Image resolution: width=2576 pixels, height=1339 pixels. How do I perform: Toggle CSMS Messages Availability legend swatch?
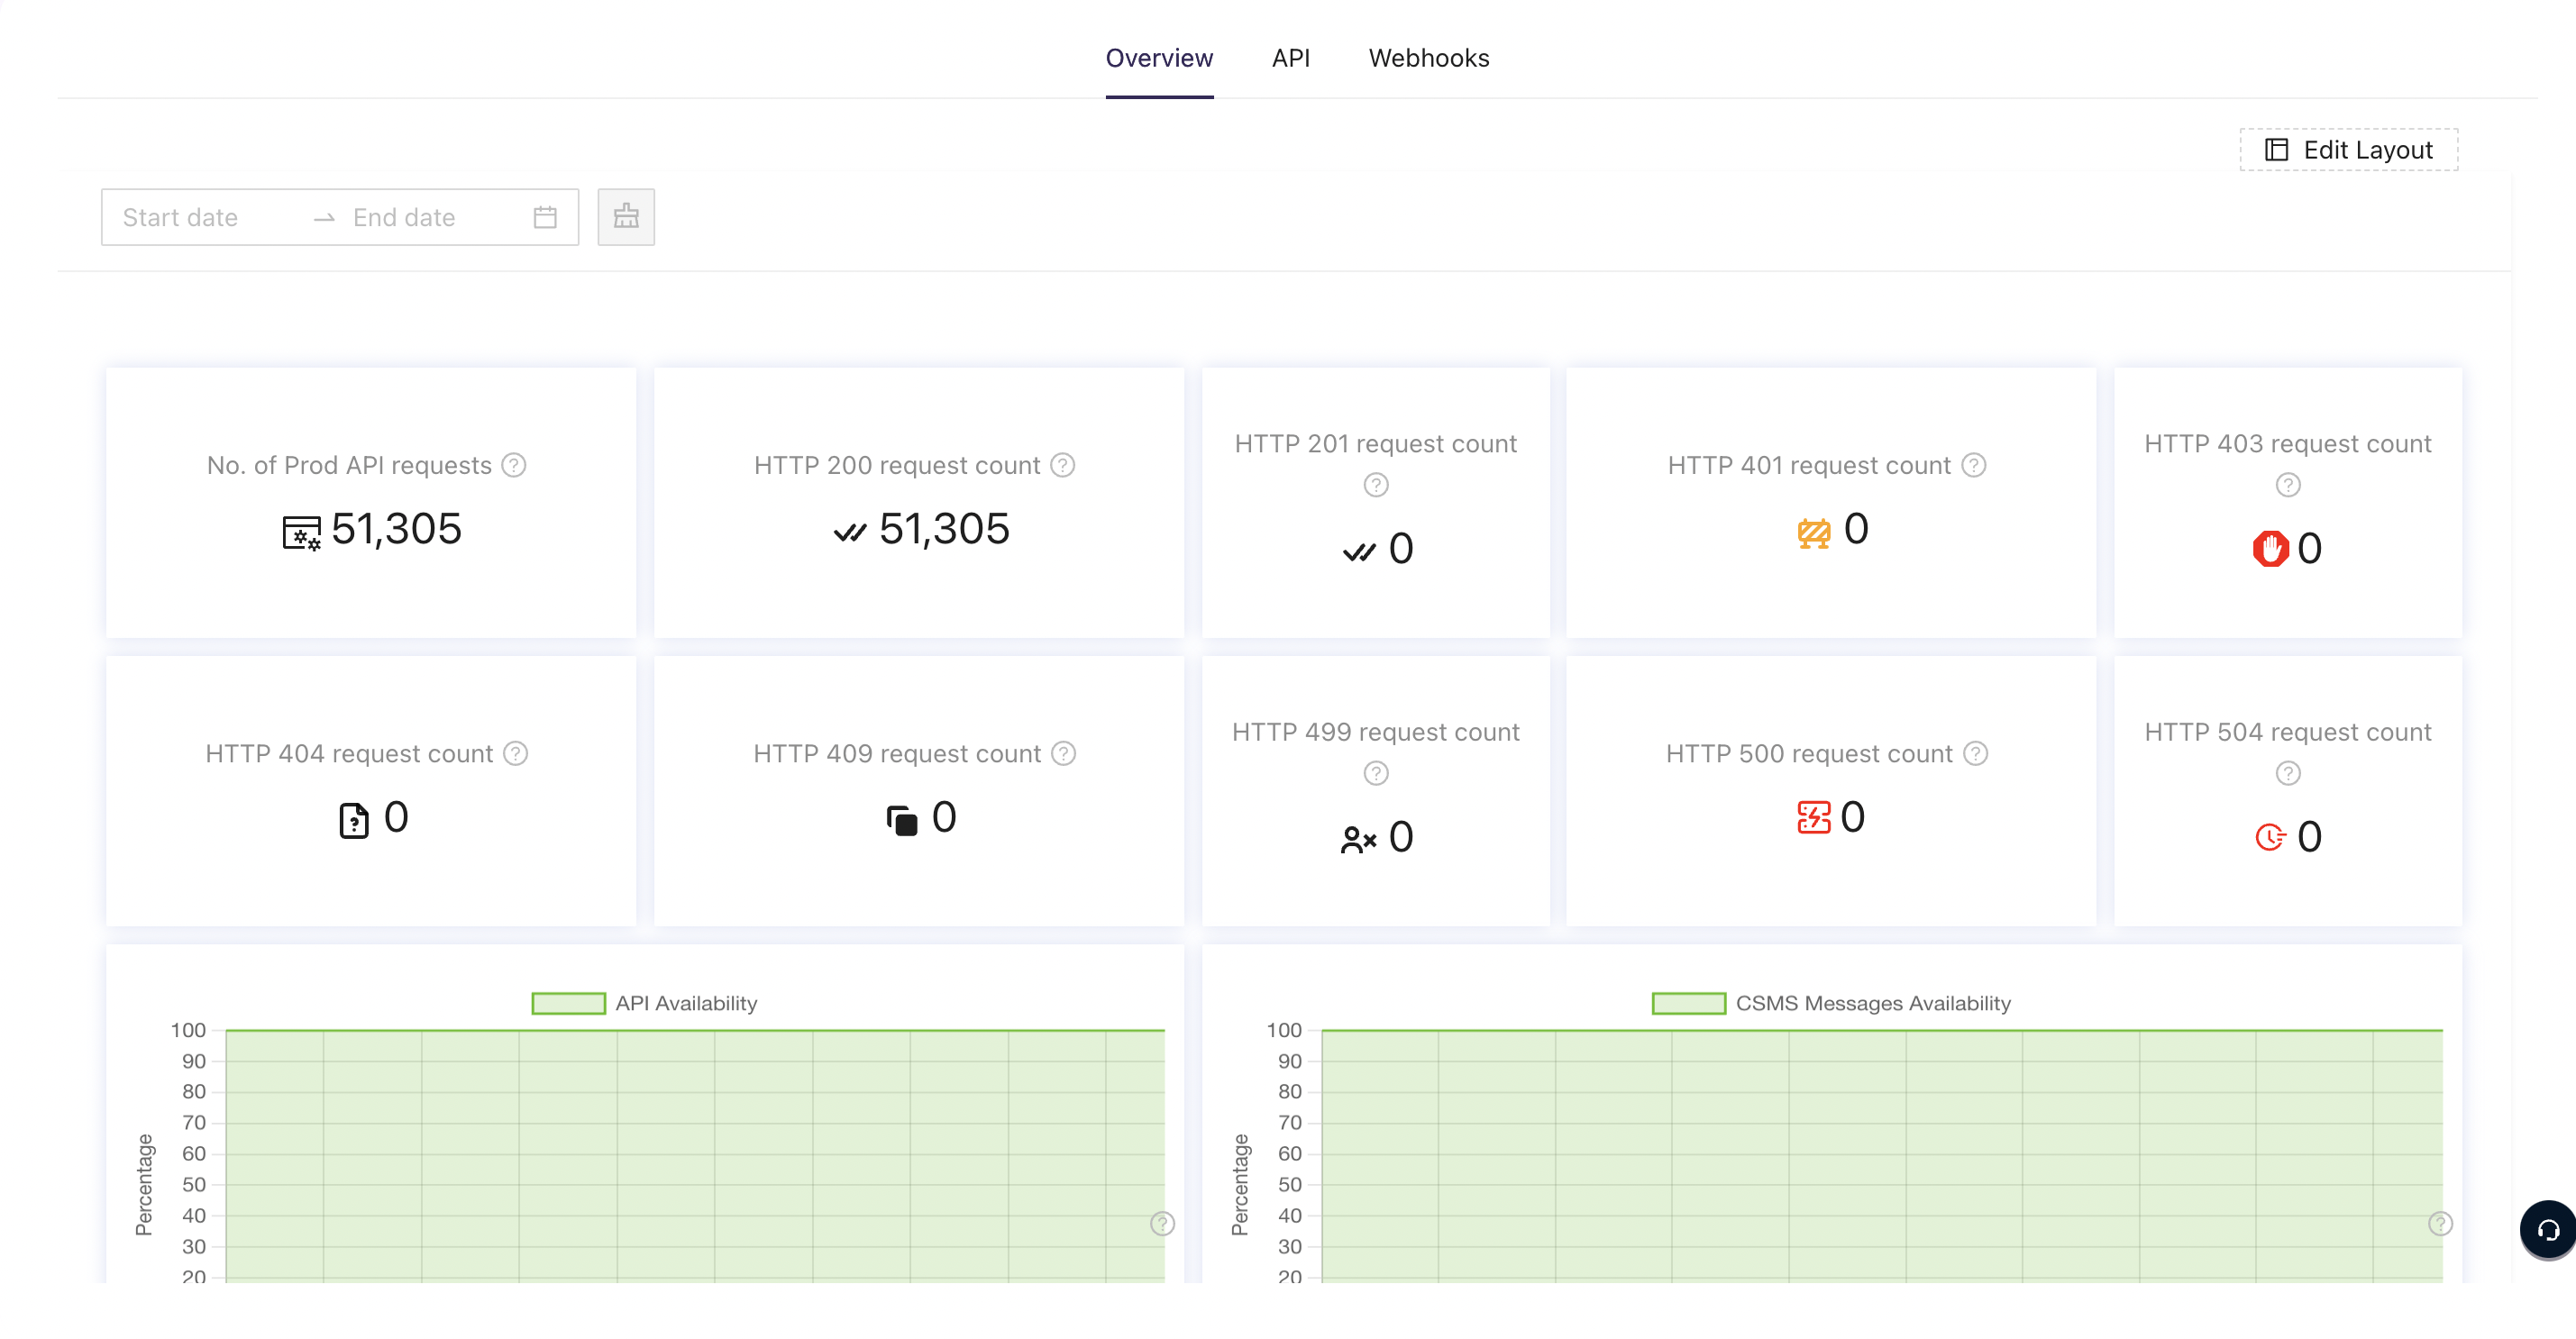click(x=1688, y=1003)
